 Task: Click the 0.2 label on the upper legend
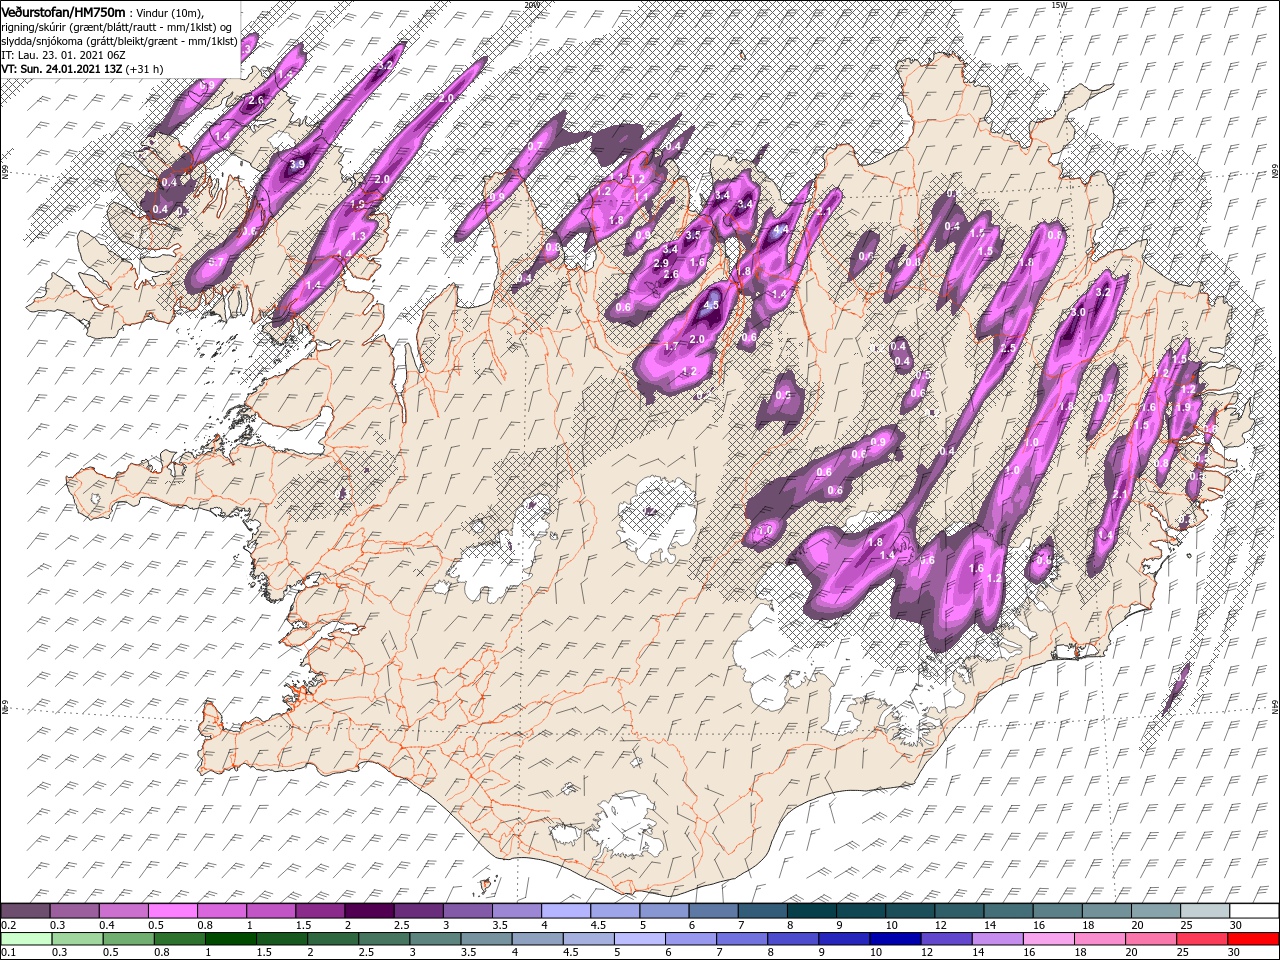pyautogui.click(x=9, y=925)
